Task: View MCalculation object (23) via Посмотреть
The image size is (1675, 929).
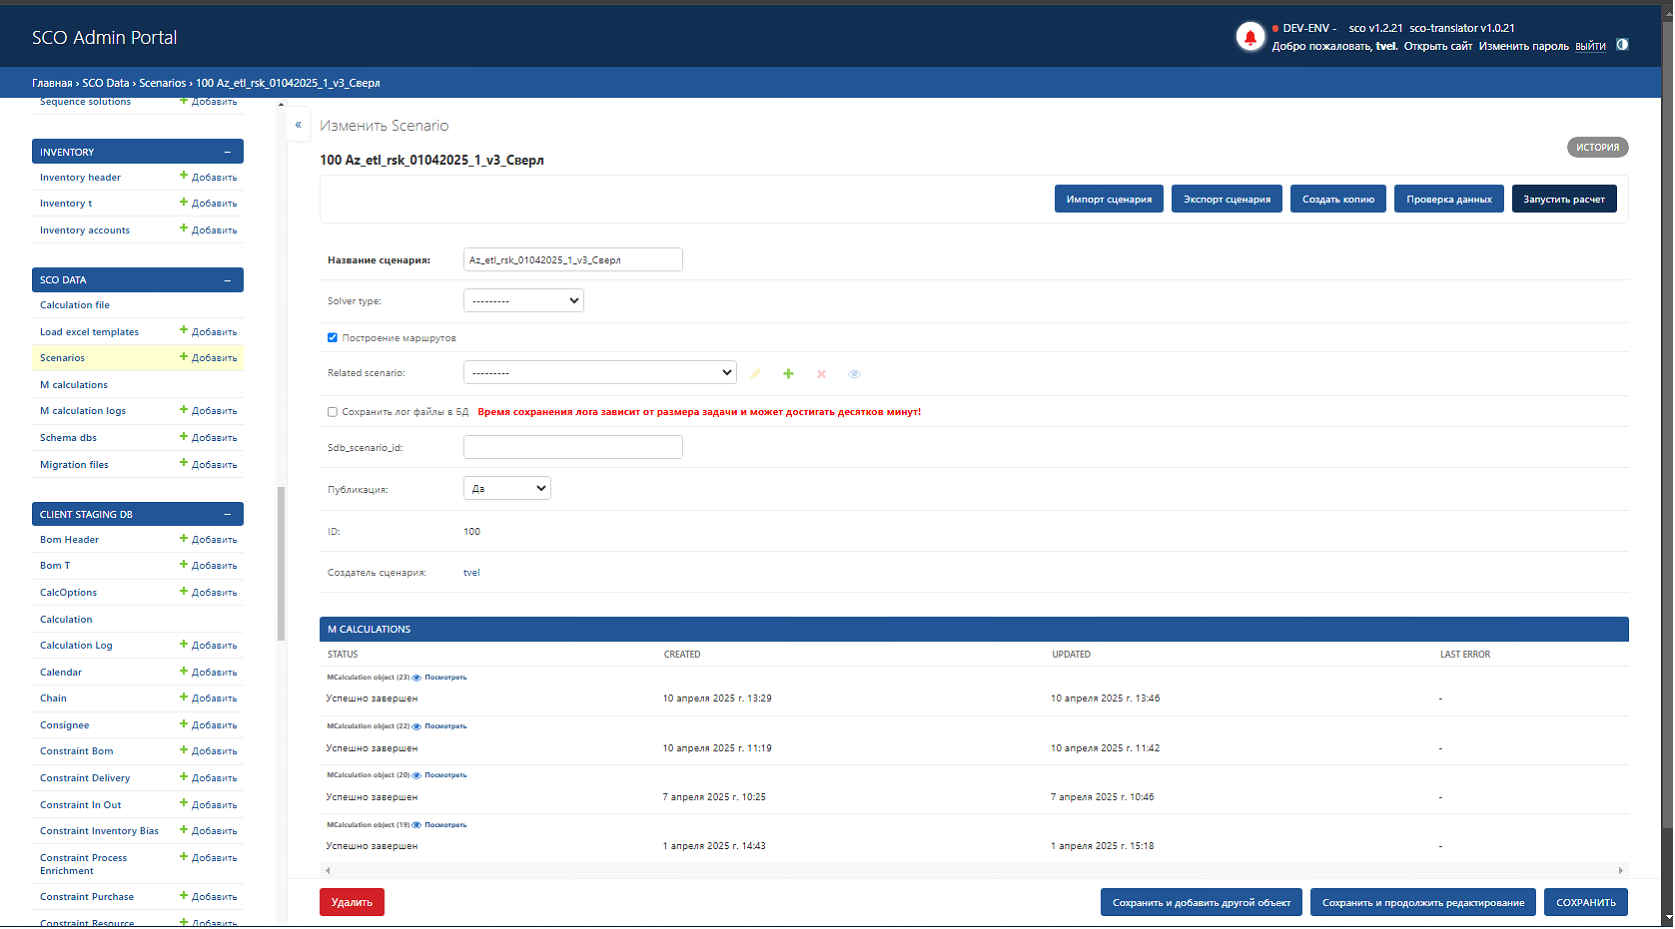Action: click(x=445, y=678)
